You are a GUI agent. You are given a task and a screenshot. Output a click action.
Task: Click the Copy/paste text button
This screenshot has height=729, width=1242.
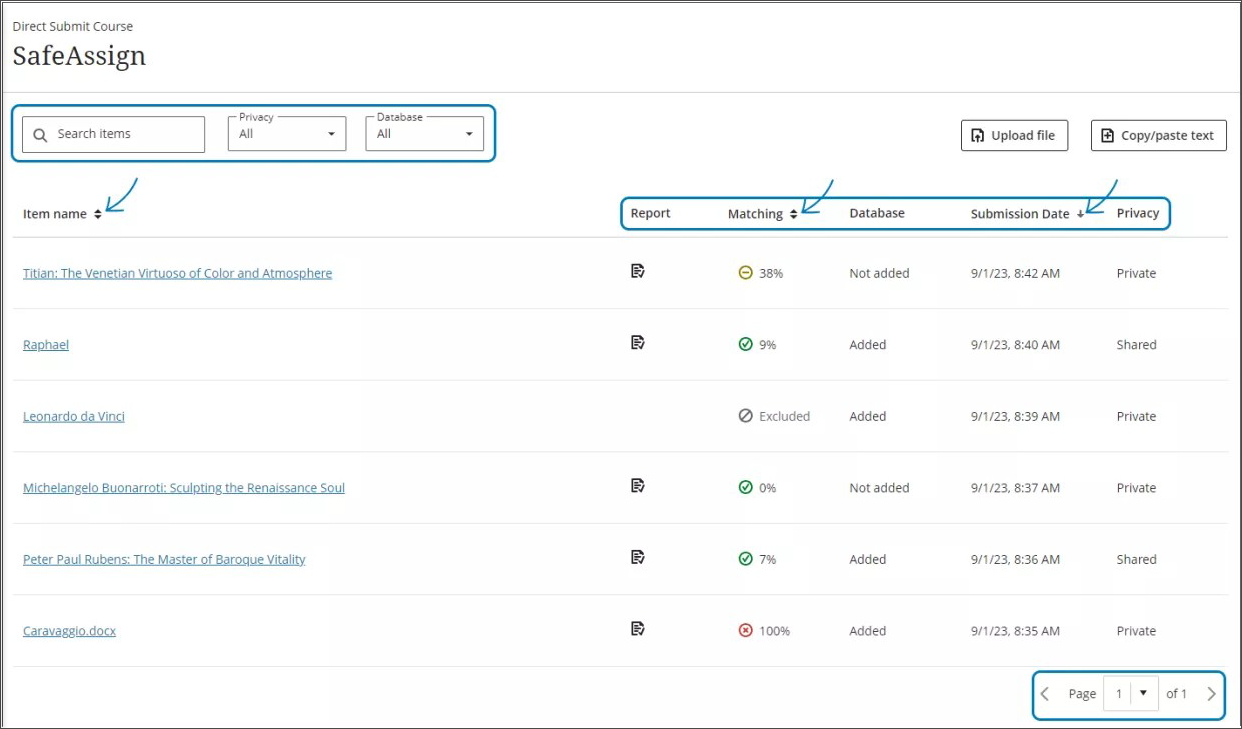(x=1159, y=136)
